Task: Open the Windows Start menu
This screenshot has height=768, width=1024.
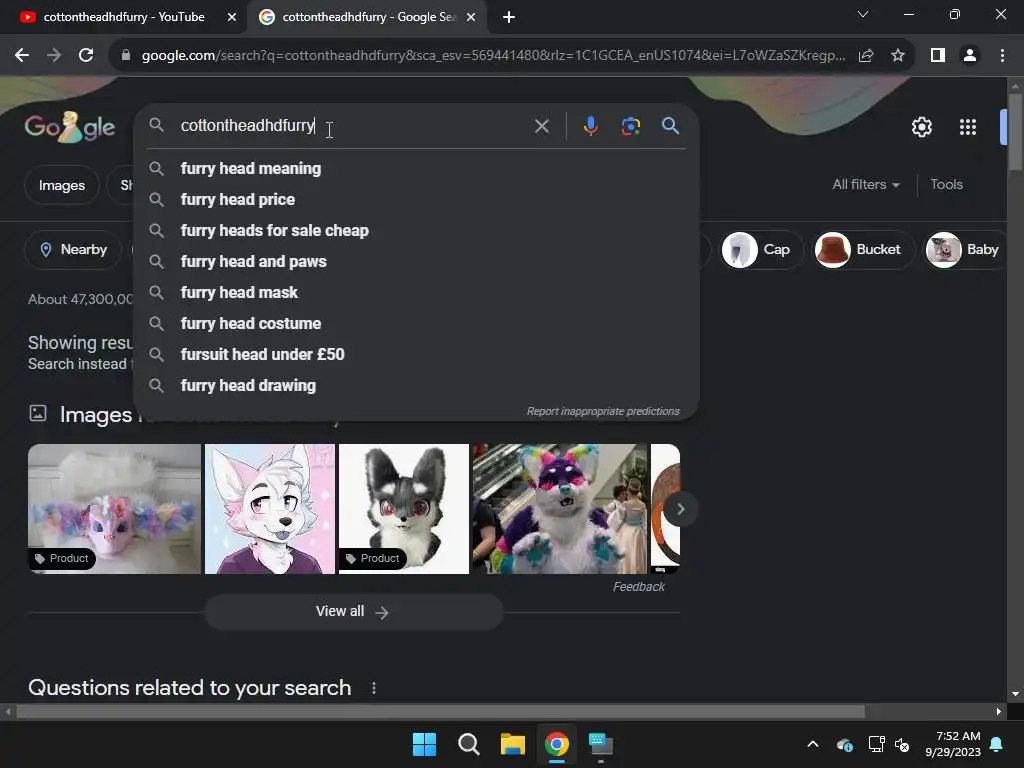Action: [x=424, y=744]
